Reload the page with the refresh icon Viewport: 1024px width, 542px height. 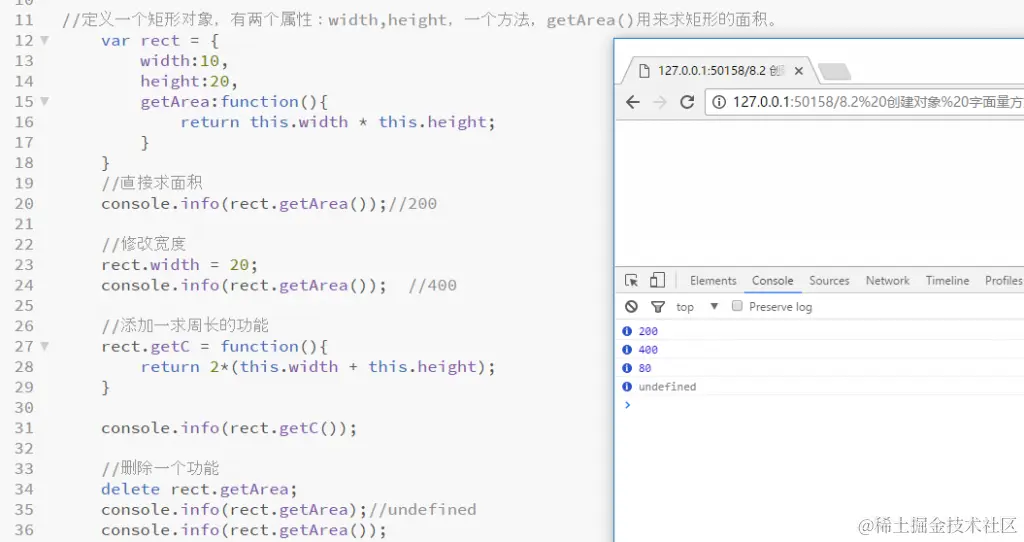[687, 102]
